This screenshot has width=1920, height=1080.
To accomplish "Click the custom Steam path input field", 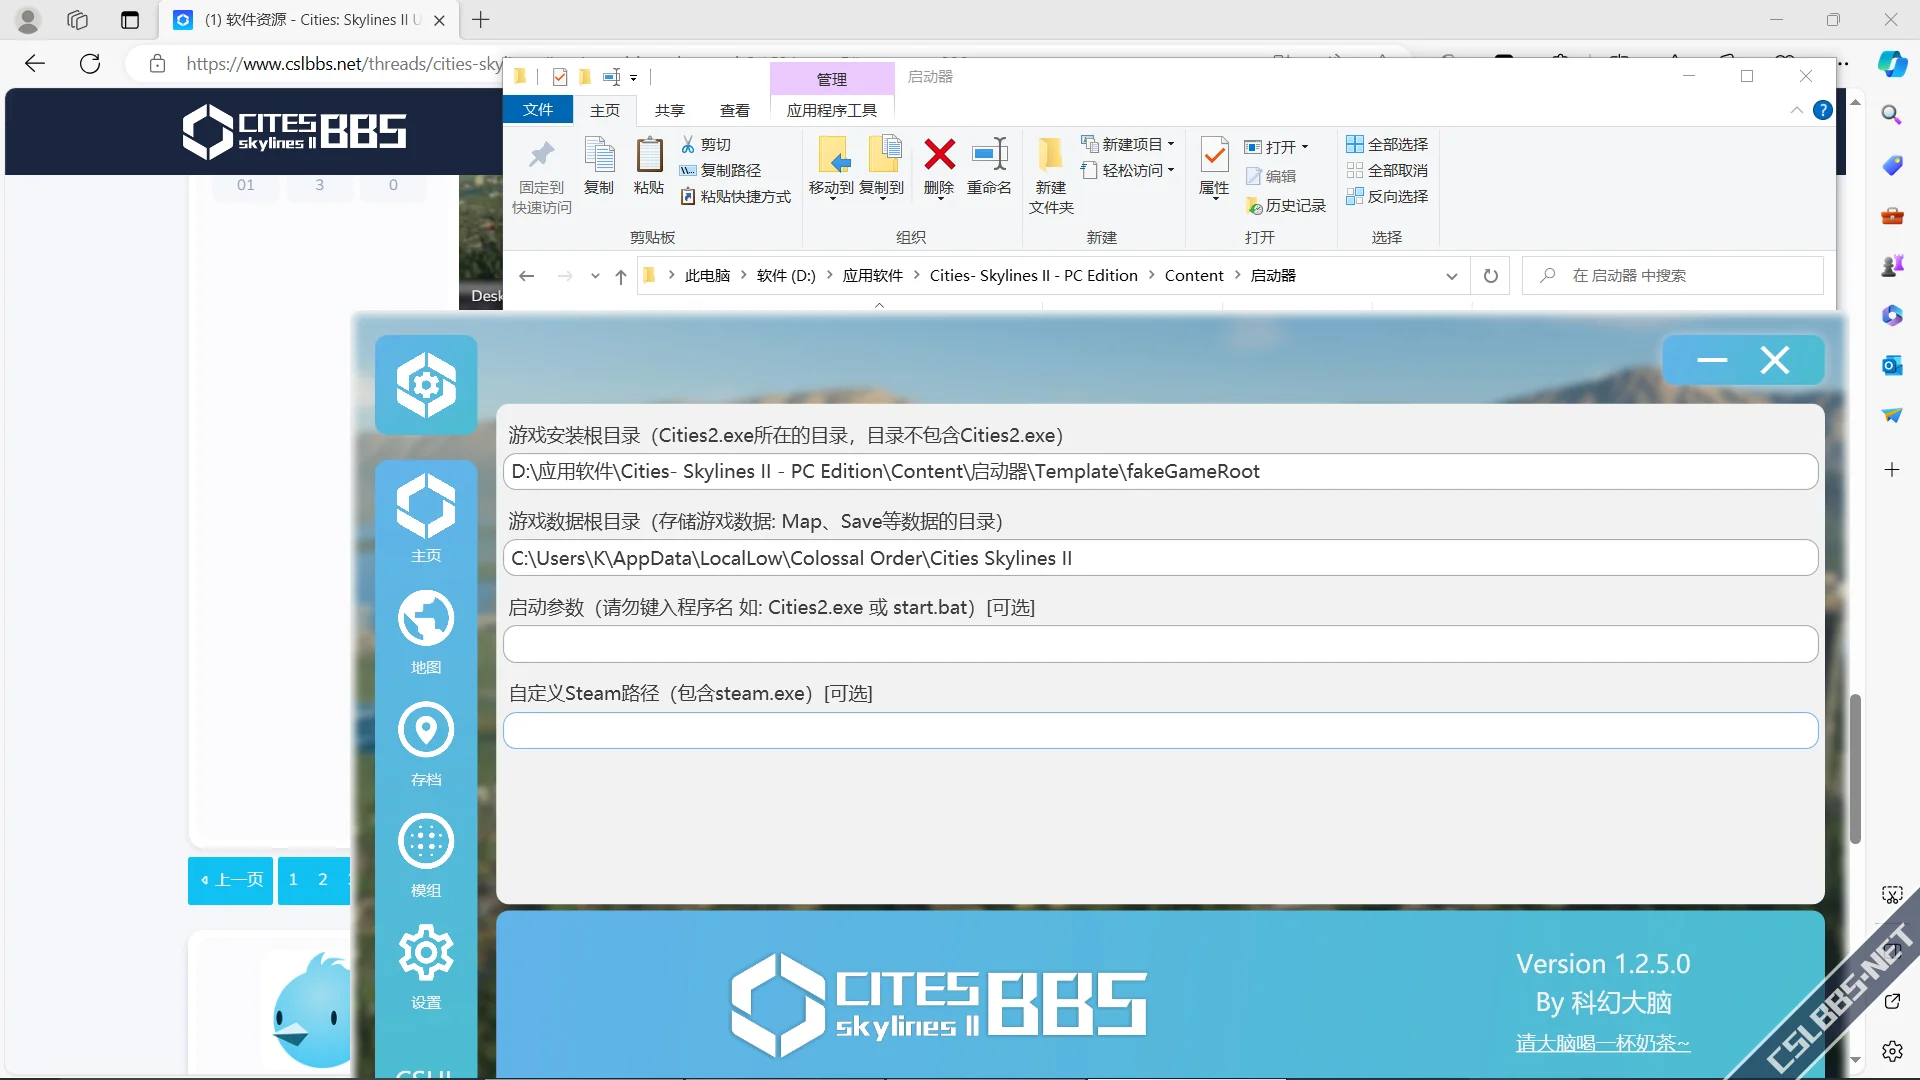I will pos(1160,731).
